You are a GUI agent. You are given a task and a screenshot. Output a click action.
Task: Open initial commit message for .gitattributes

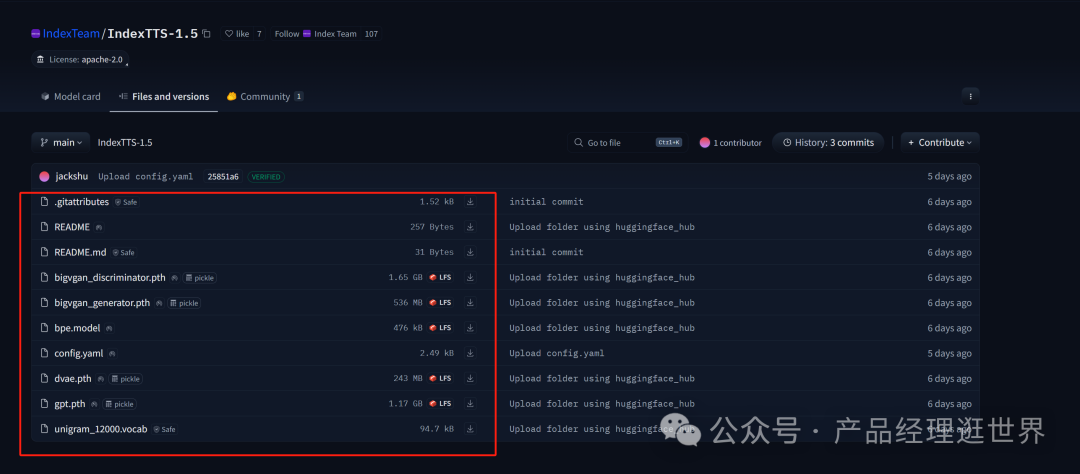pyautogui.click(x=546, y=202)
